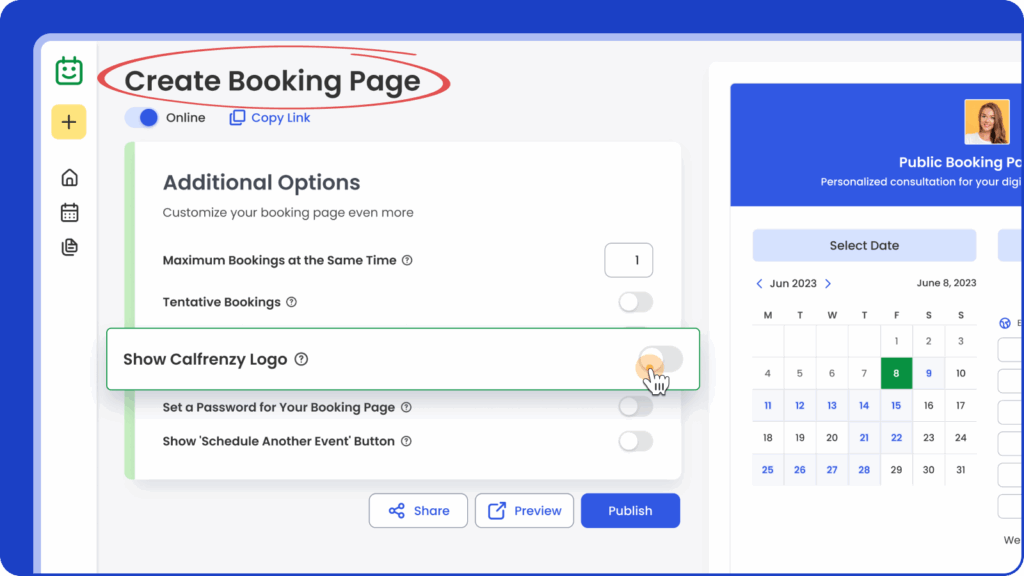This screenshot has height=576, width=1024.
Task: Click help icon next to Tentative Bookings
Action: point(291,302)
